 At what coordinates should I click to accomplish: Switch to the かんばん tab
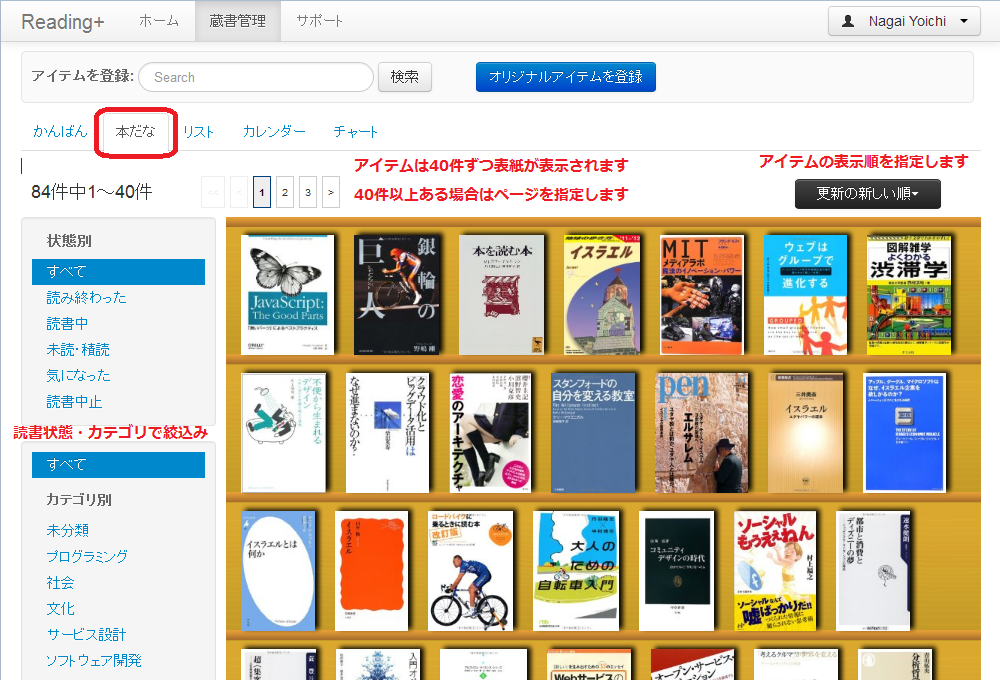click(60, 131)
